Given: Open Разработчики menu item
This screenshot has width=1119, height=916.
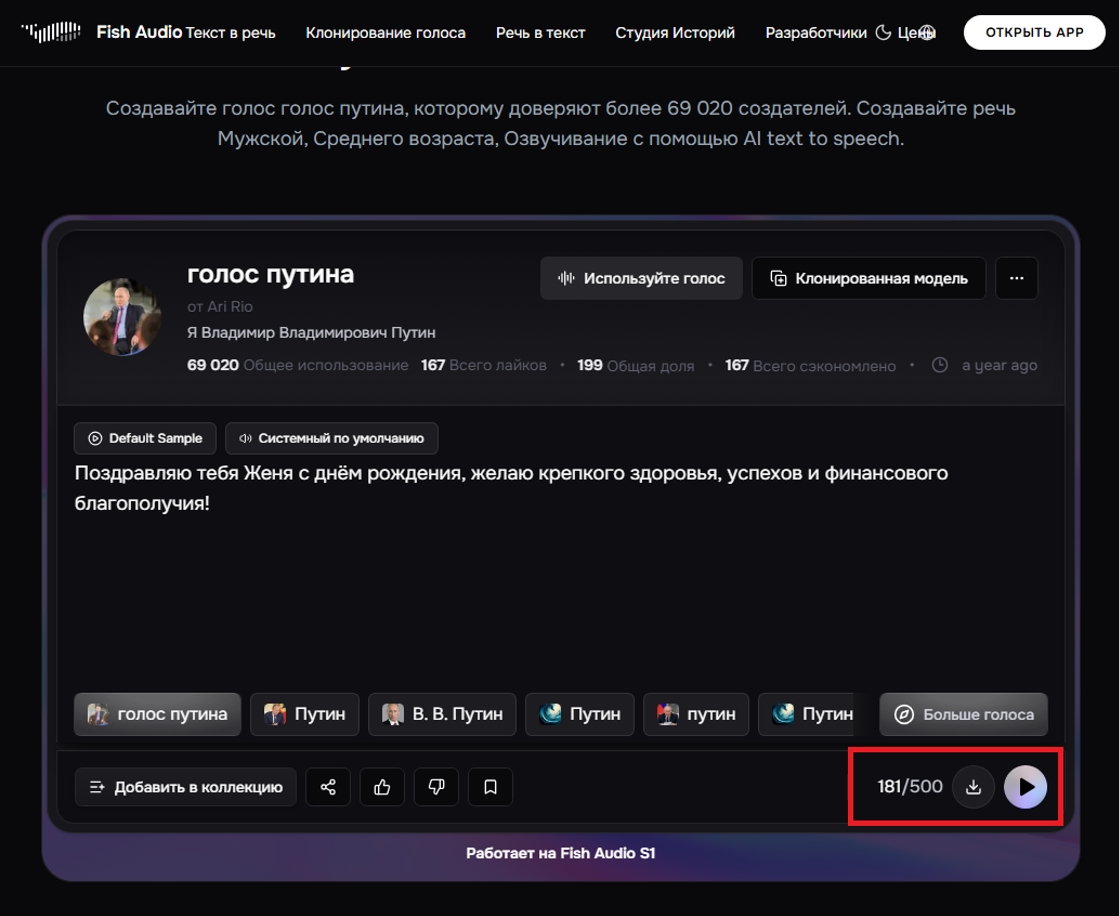Looking at the screenshot, I should point(816,33).
